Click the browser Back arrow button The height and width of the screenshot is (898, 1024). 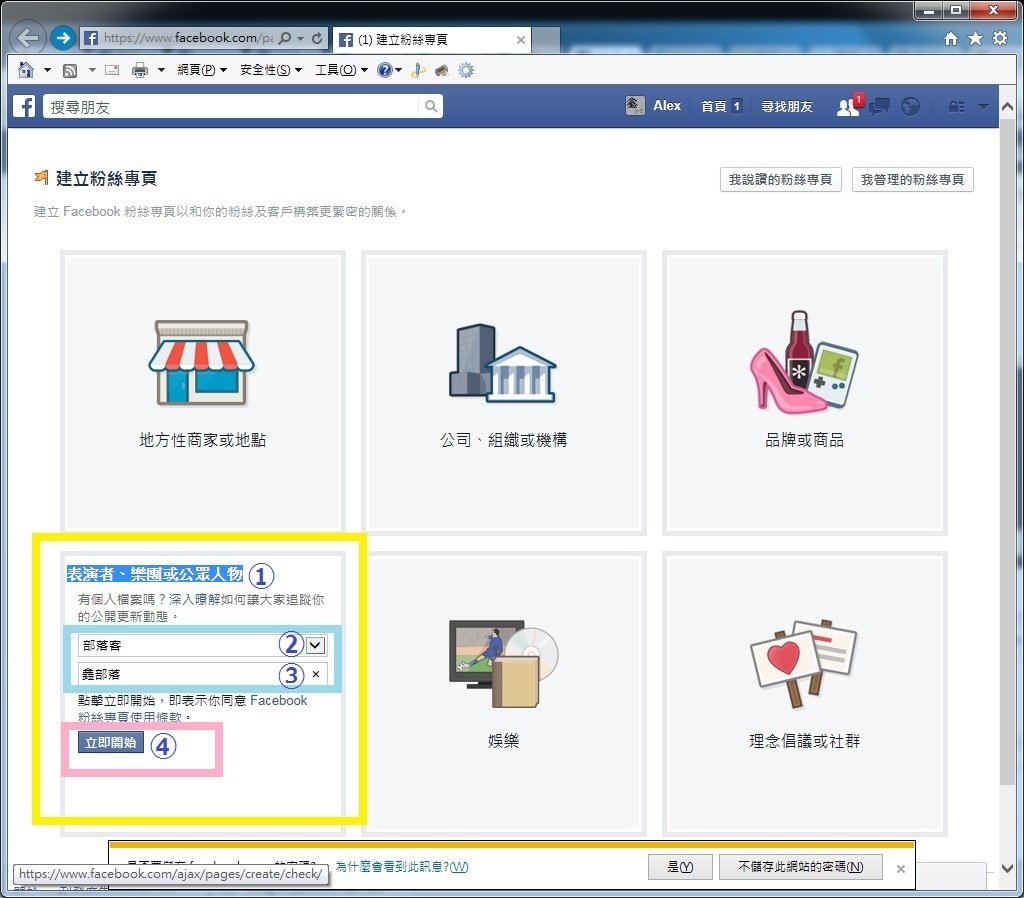click(x=27, y=38)
